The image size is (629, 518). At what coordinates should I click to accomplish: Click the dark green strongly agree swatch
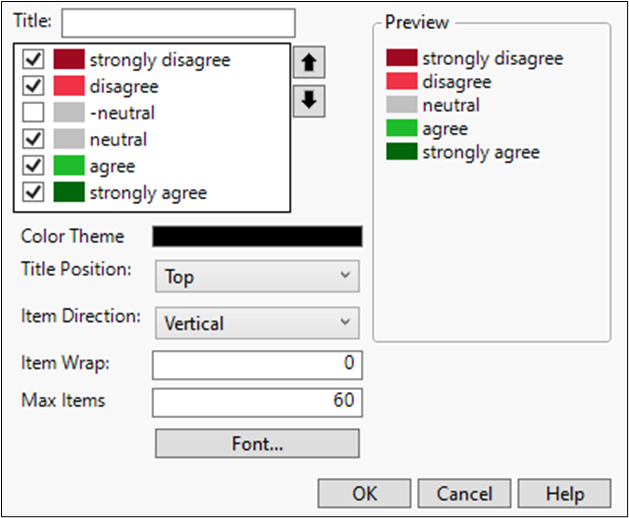[x=68, y=192]
